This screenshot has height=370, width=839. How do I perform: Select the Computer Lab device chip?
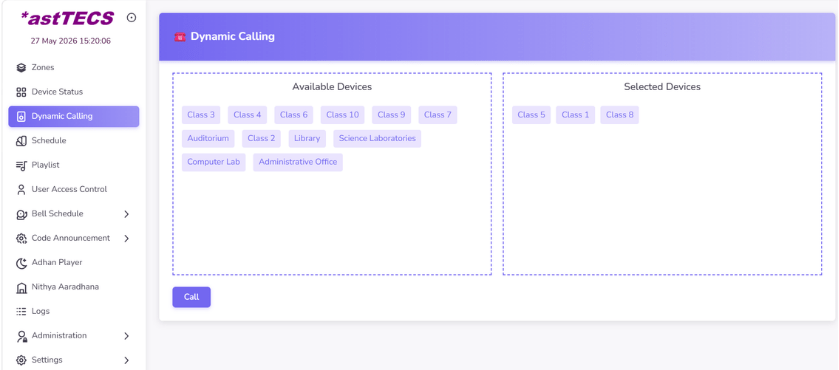tap(213, 162)
